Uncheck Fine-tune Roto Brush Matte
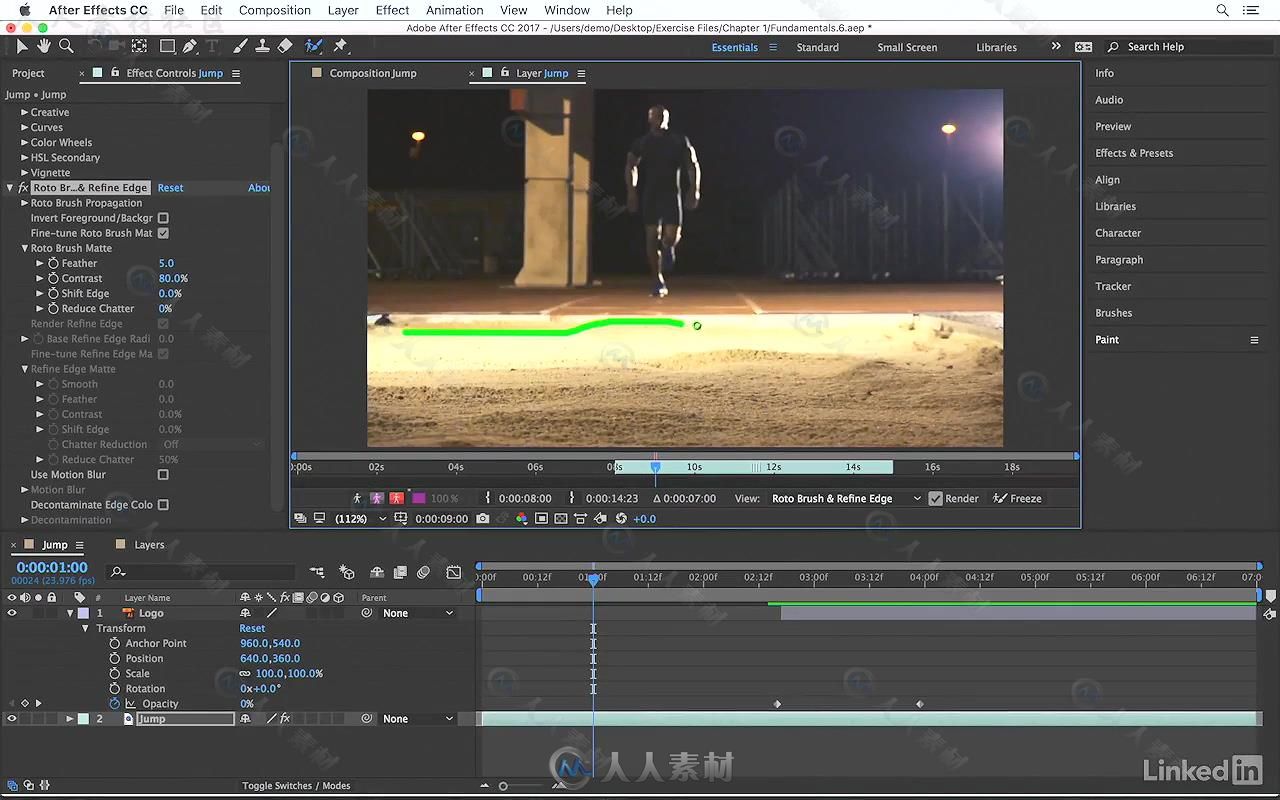Image resolution: width=1280 pixels, height=800 pixels. coord(163,233)
